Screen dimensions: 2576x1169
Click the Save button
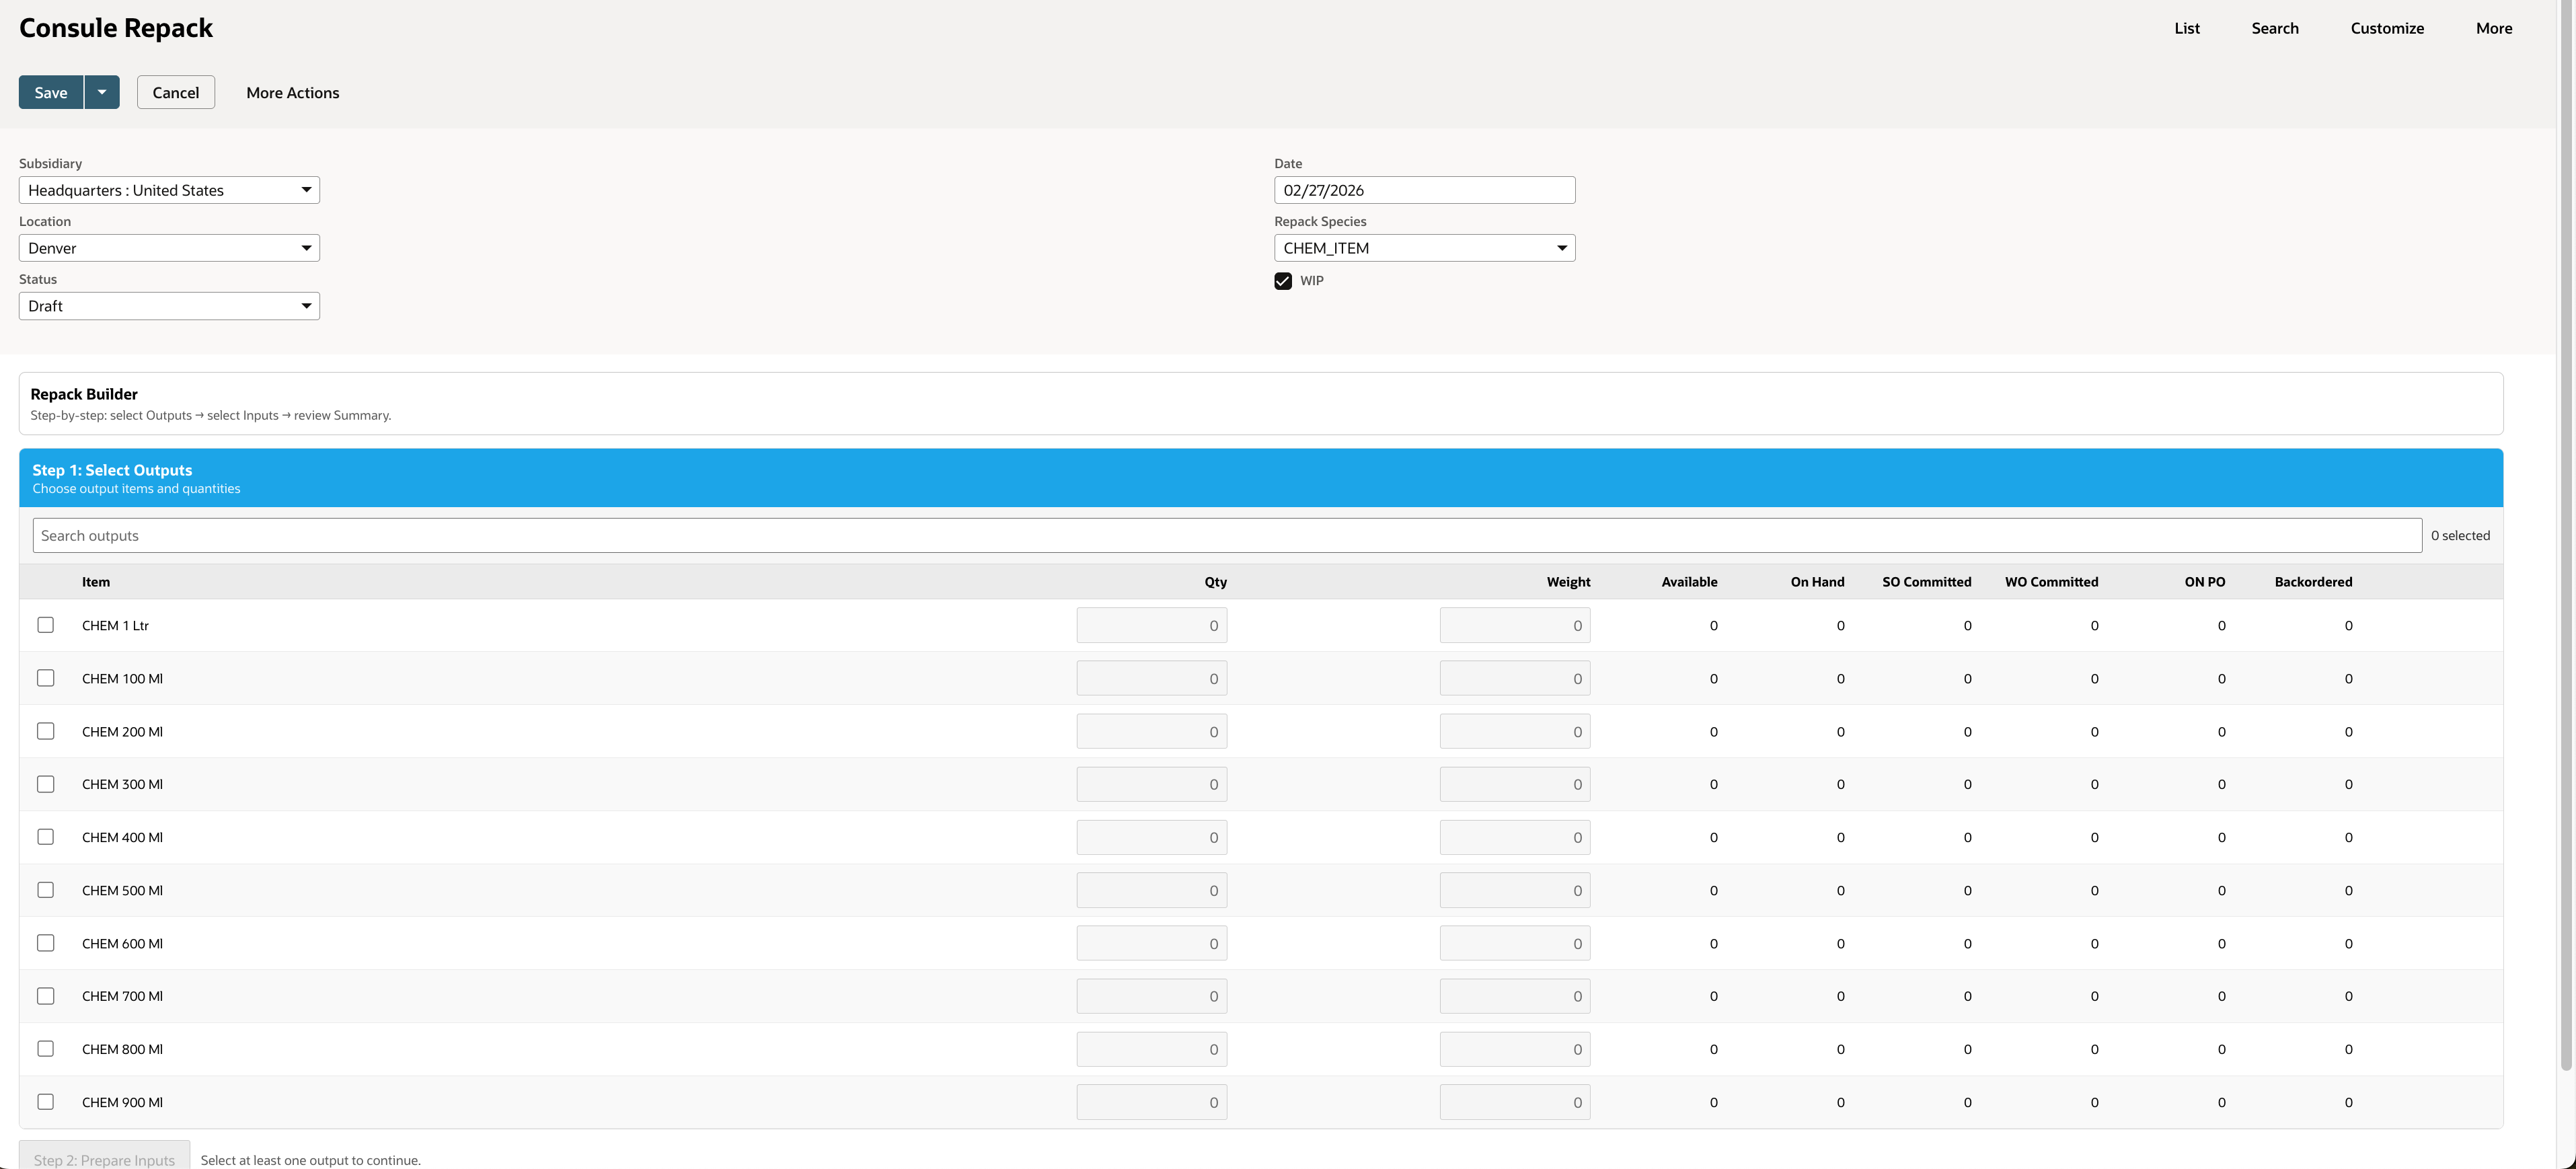click(51, 92)
